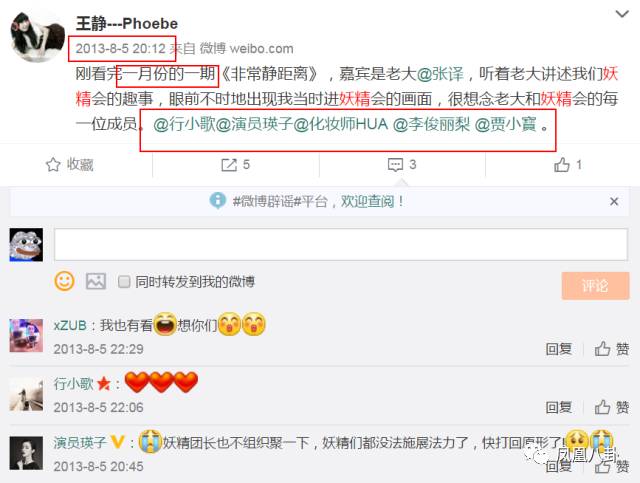This screenshot has height=483, width=640.
Task: Open the emoji smiley picker
Action: click(64, 281)
